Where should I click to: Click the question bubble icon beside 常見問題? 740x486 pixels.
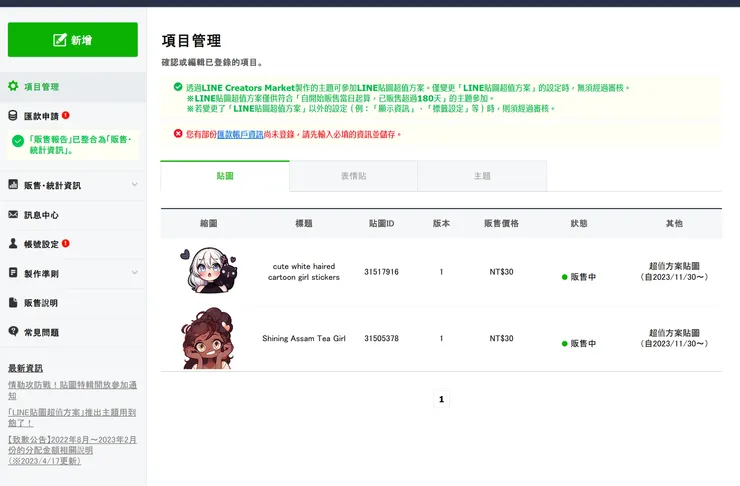point(13,331)
